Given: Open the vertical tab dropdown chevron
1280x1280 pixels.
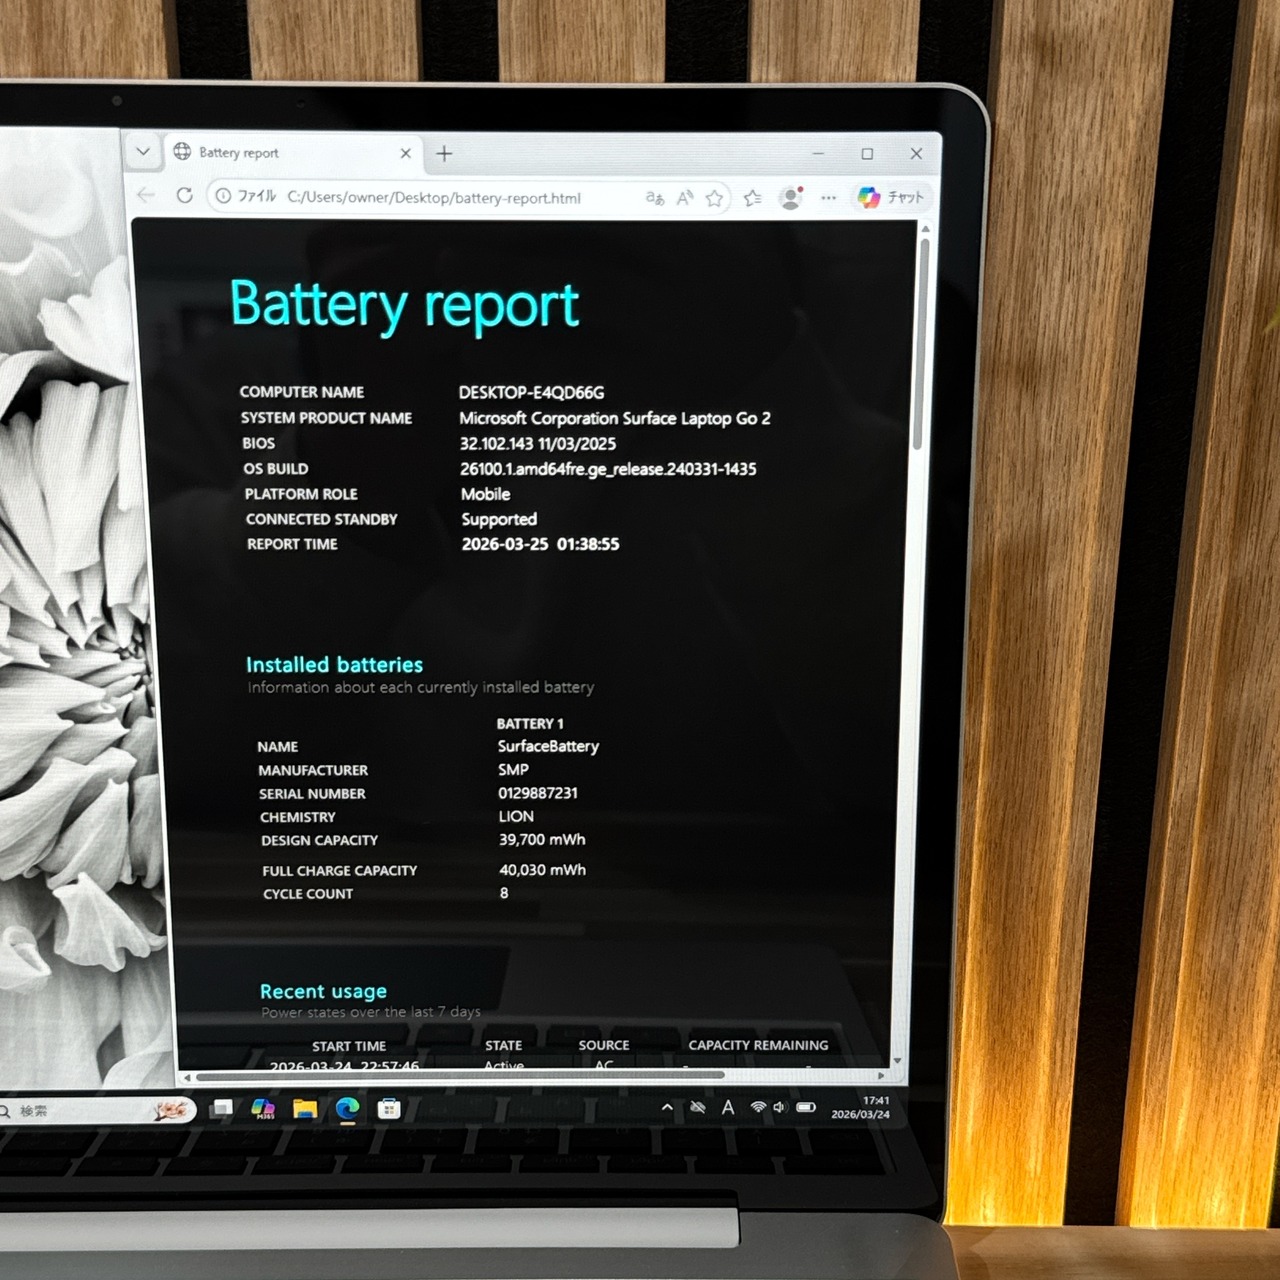Looking at the screenshot, I should click(x=143, y=151).
